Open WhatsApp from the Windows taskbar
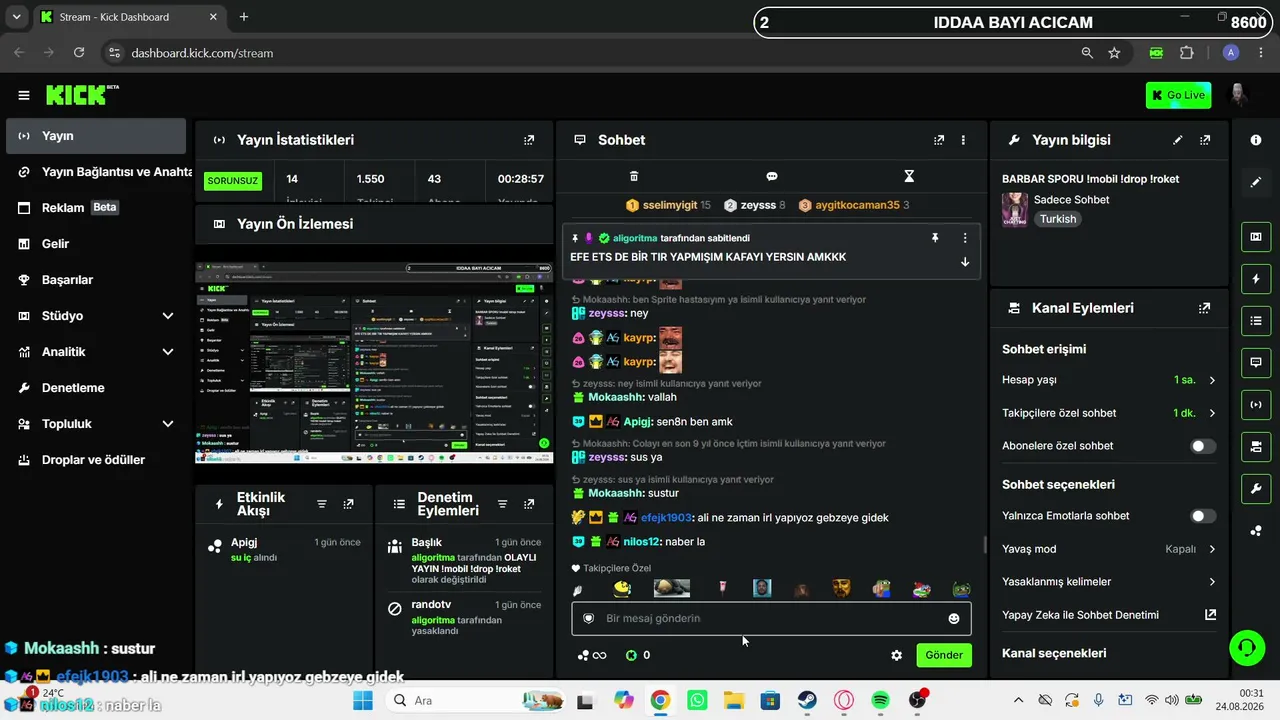Screen dimensions: 1280x720 (x=697, y=700)
